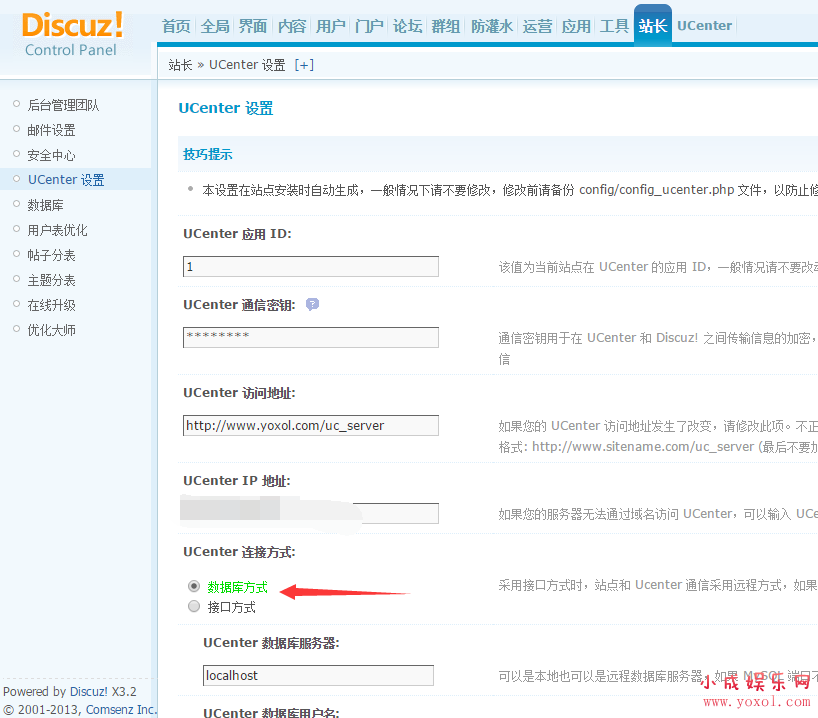
Task: Click the UCenter 连接方式 label
Action: pos(239,552)
